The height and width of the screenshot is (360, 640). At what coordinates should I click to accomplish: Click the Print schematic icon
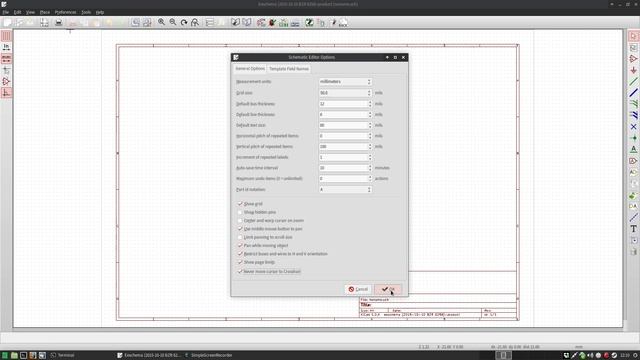point(58,22)
